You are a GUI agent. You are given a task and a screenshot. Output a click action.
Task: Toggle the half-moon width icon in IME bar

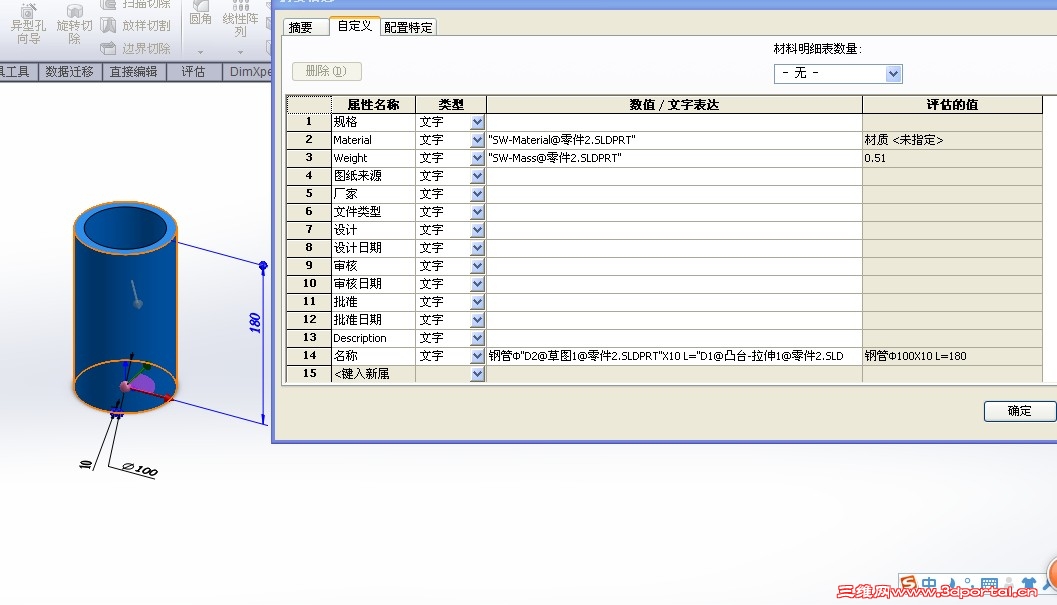pos(951,584)
